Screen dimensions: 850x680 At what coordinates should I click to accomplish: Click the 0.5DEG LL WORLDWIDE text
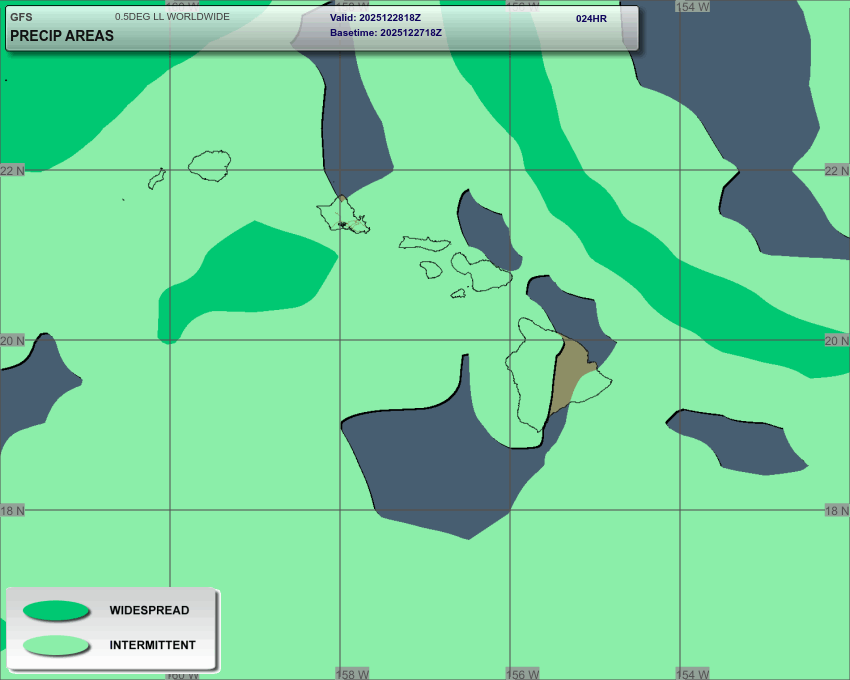[x=172, y=17]
